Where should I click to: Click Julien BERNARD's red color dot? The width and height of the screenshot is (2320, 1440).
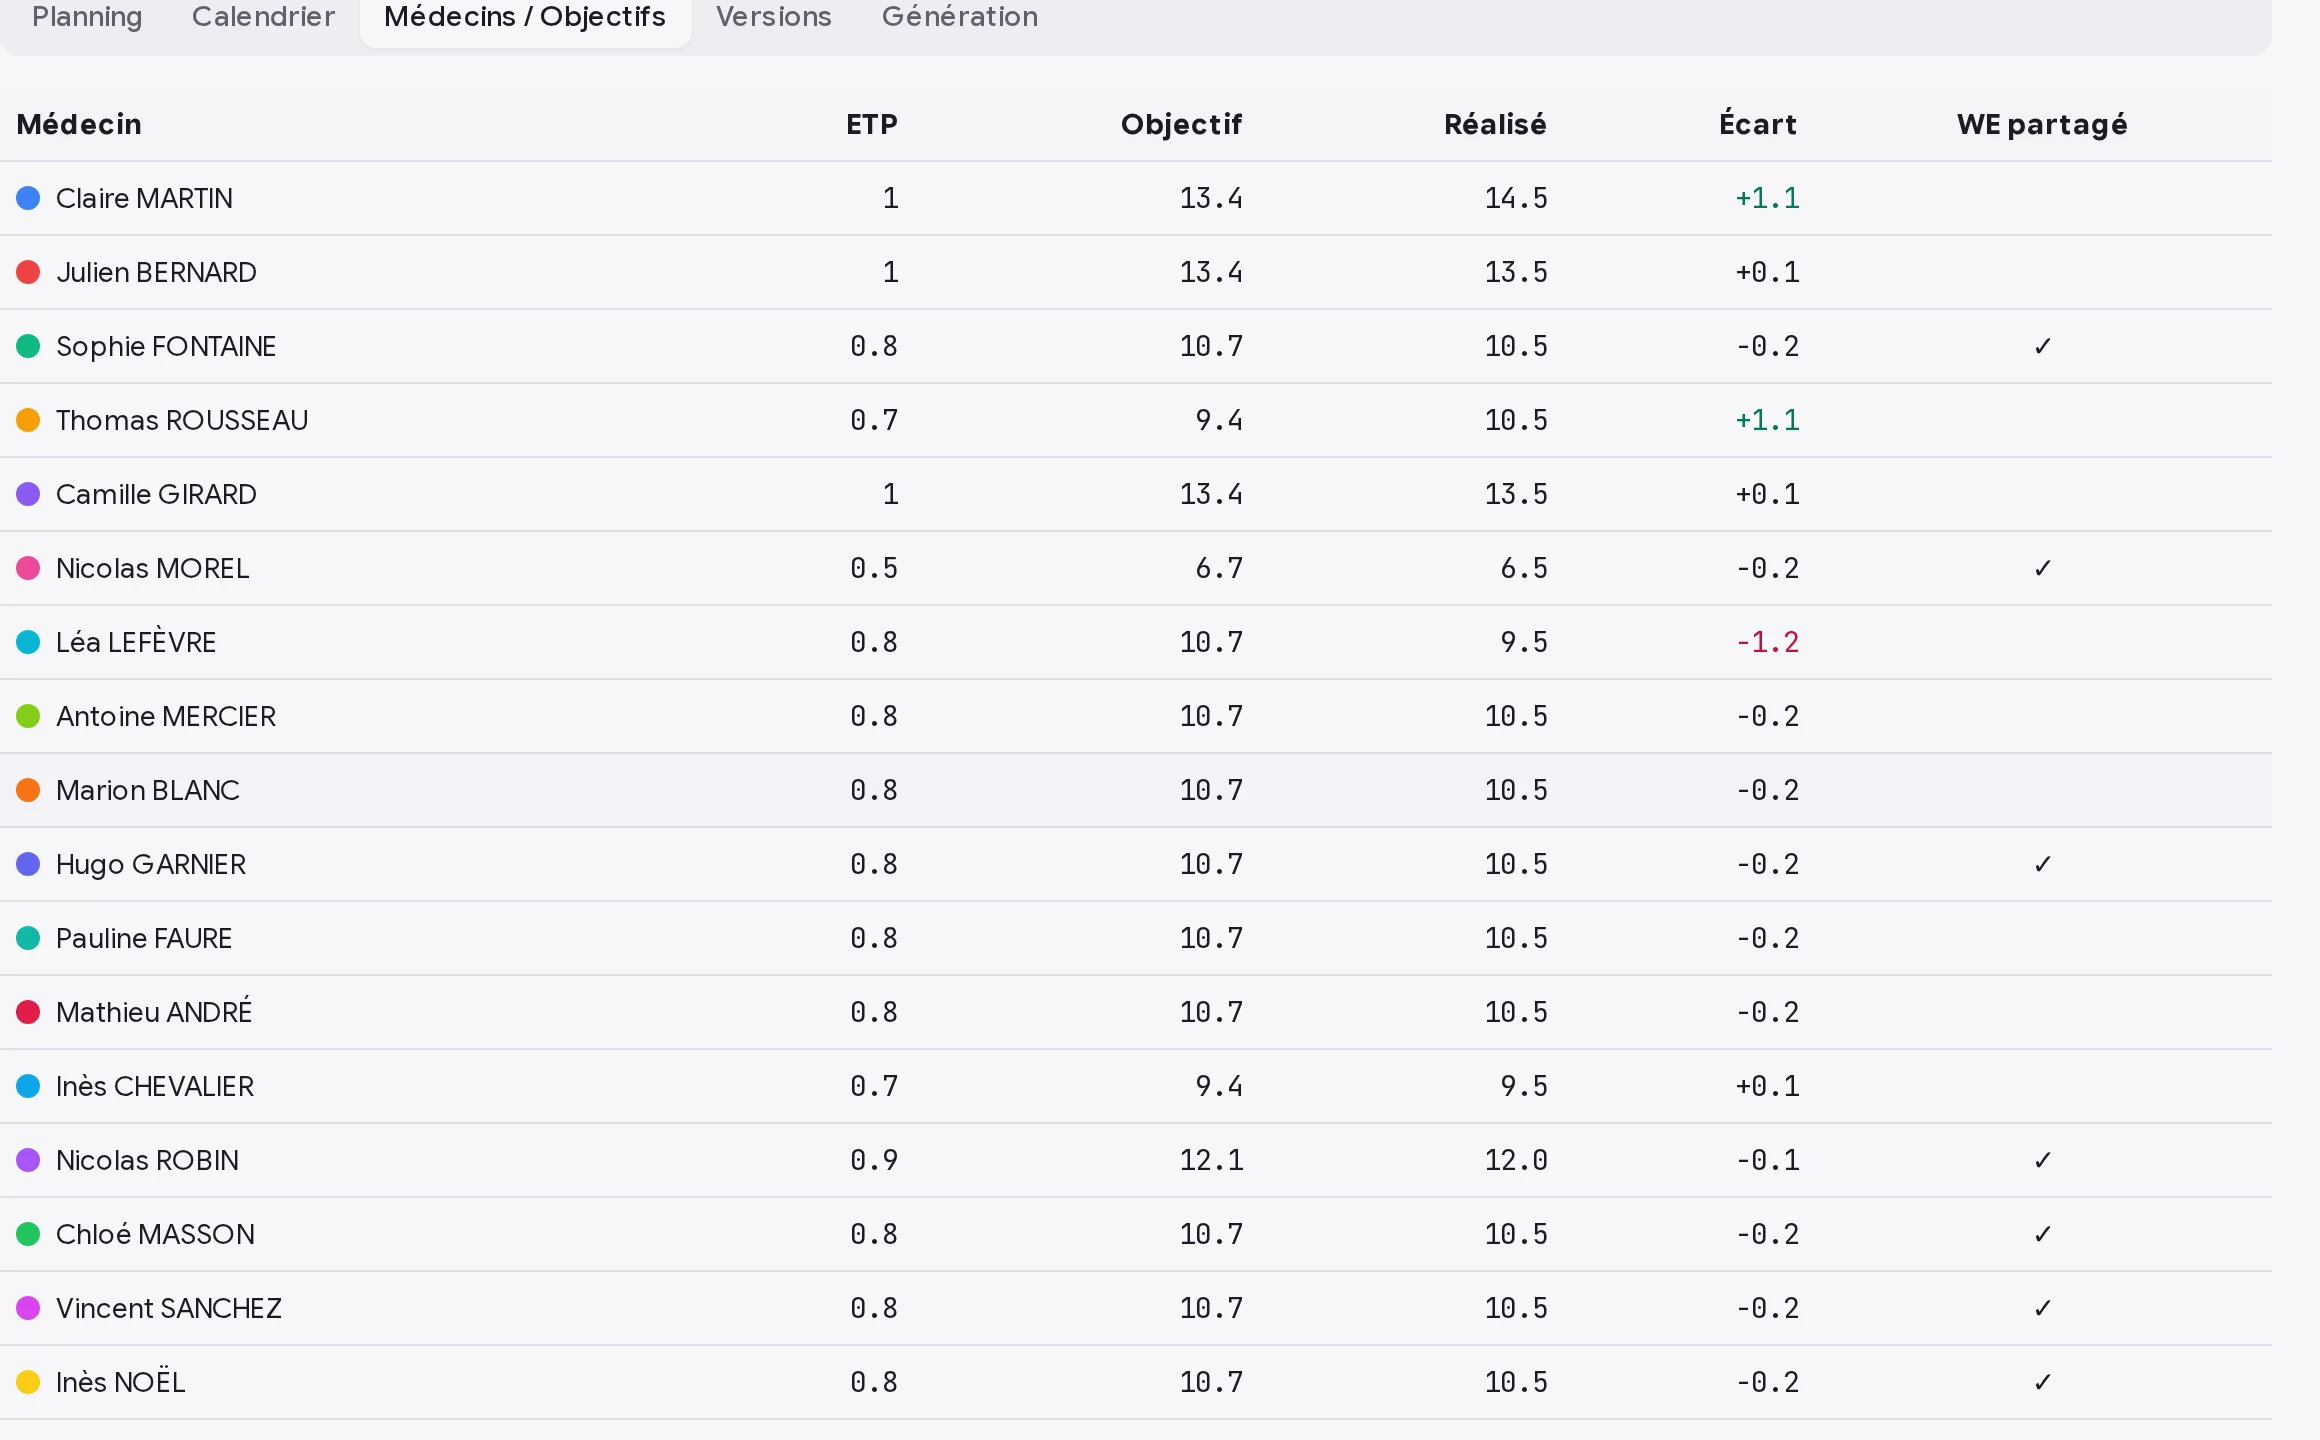(x=28, y=272)
